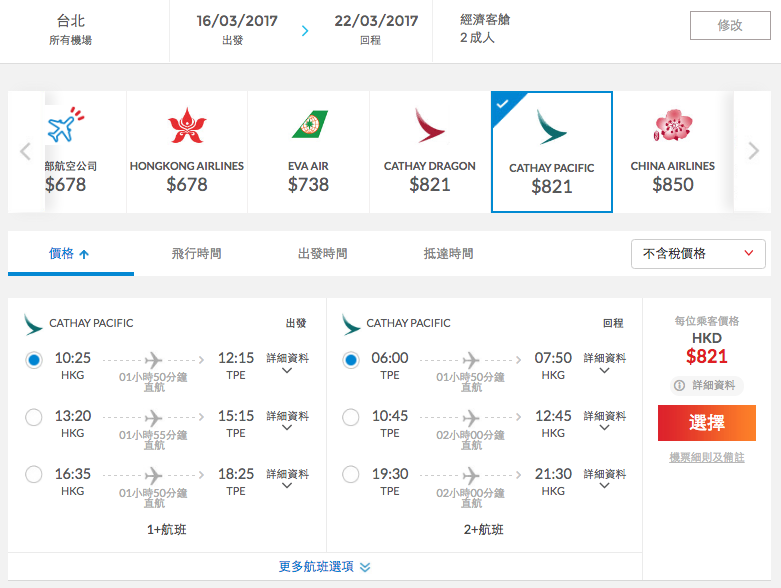Click the red 選擇 button
Screen dimensions: 781x588
(x=707, y=423)
